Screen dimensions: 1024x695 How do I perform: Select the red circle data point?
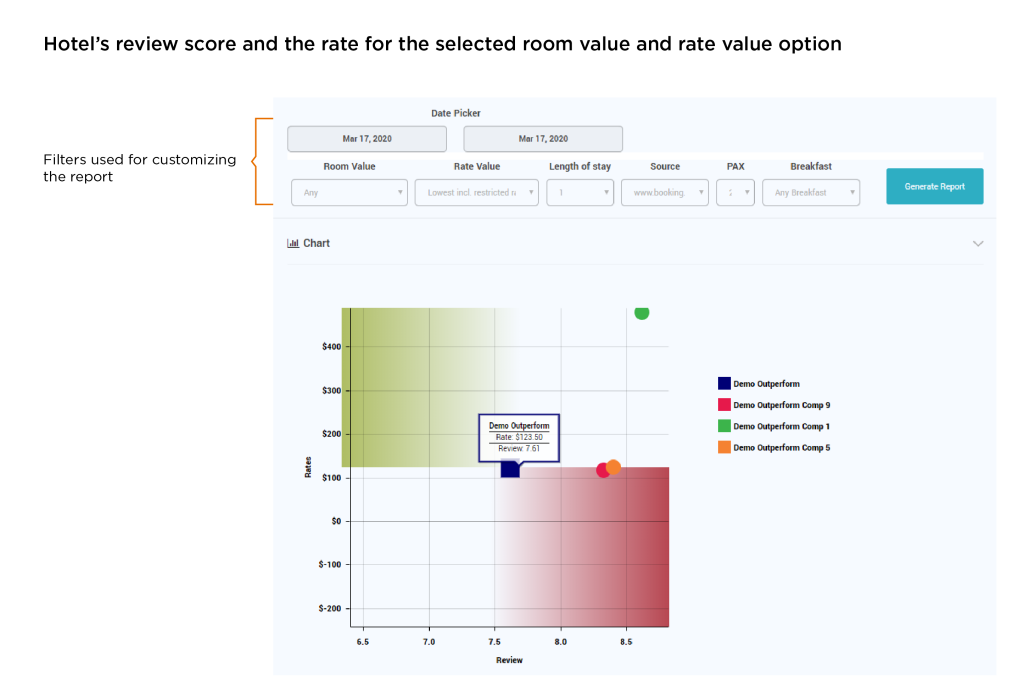(x=601, y=470)
